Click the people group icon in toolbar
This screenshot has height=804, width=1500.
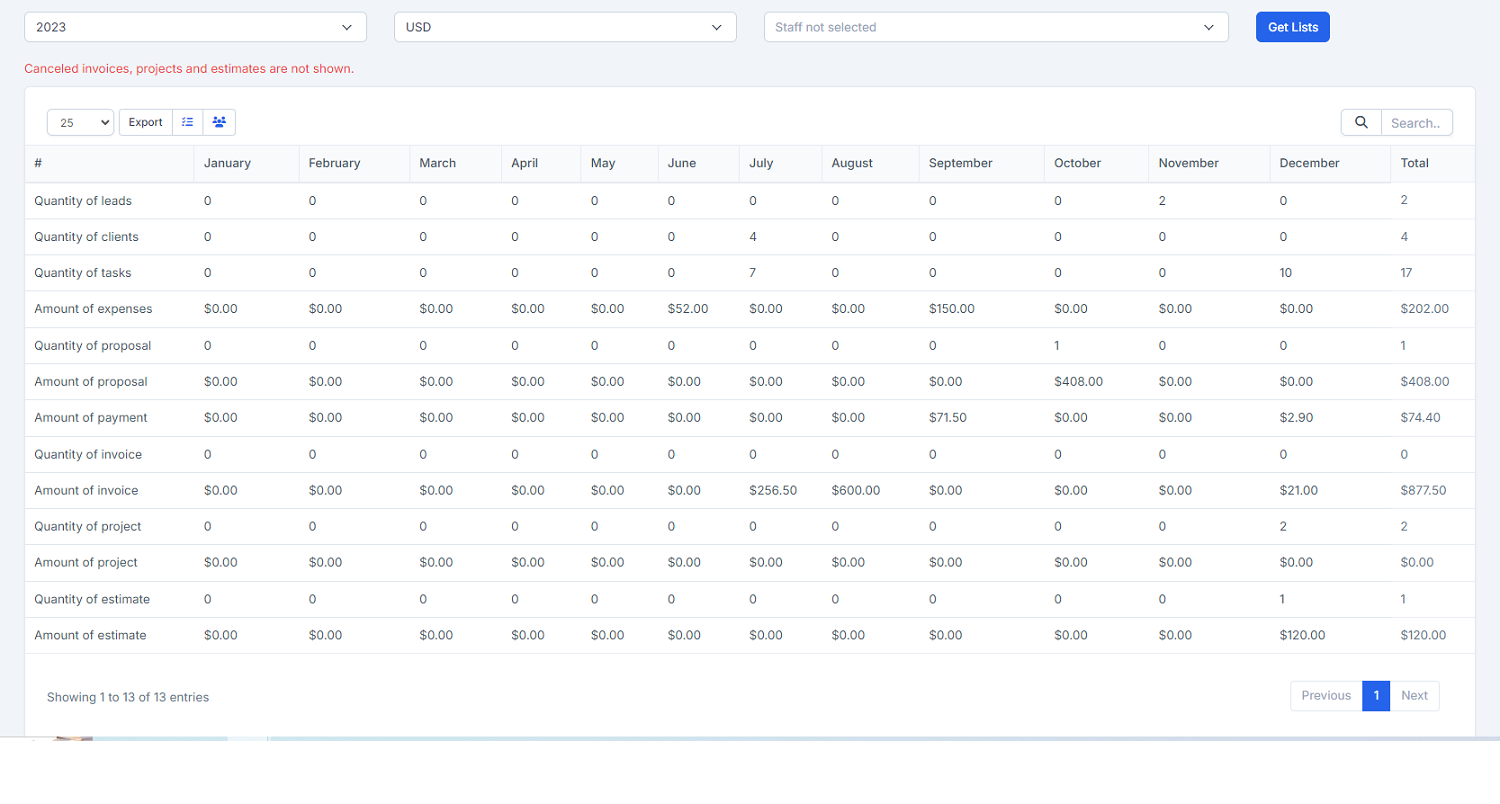(219, 122)
